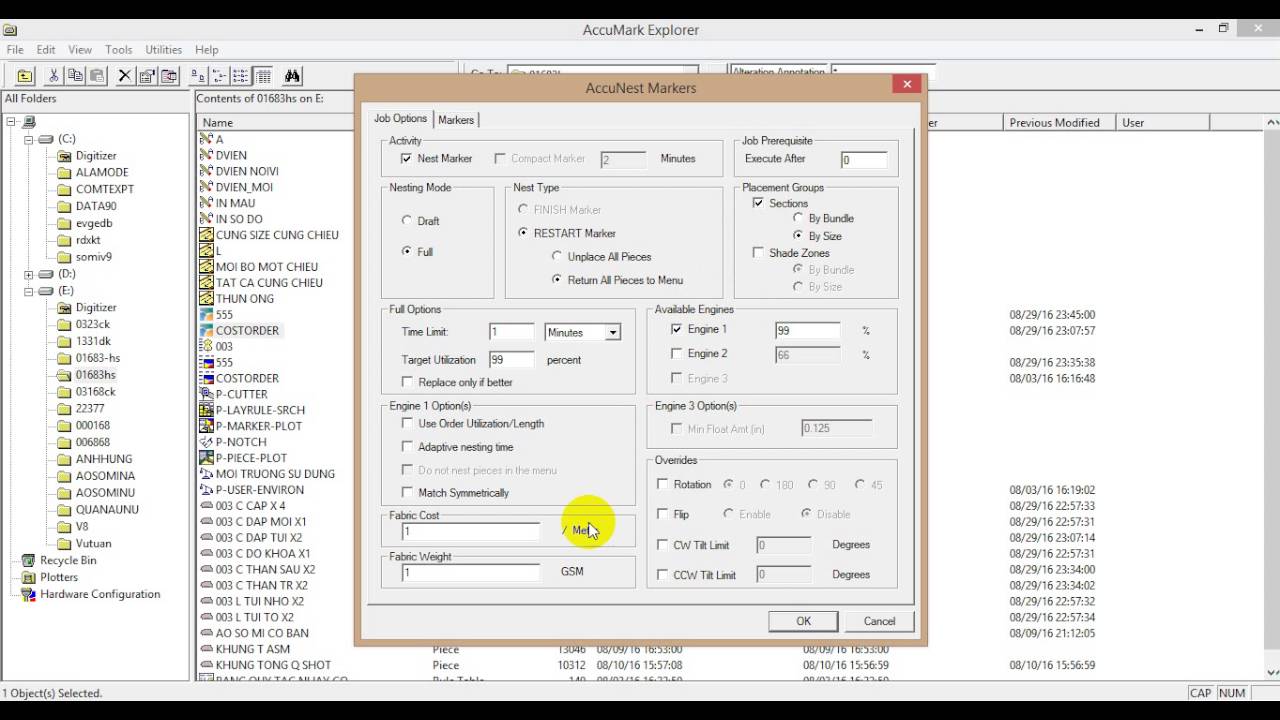Enable Match Symmetrically checkbox
Viewport: 1280px width, 720px height.
click(407, 493)
